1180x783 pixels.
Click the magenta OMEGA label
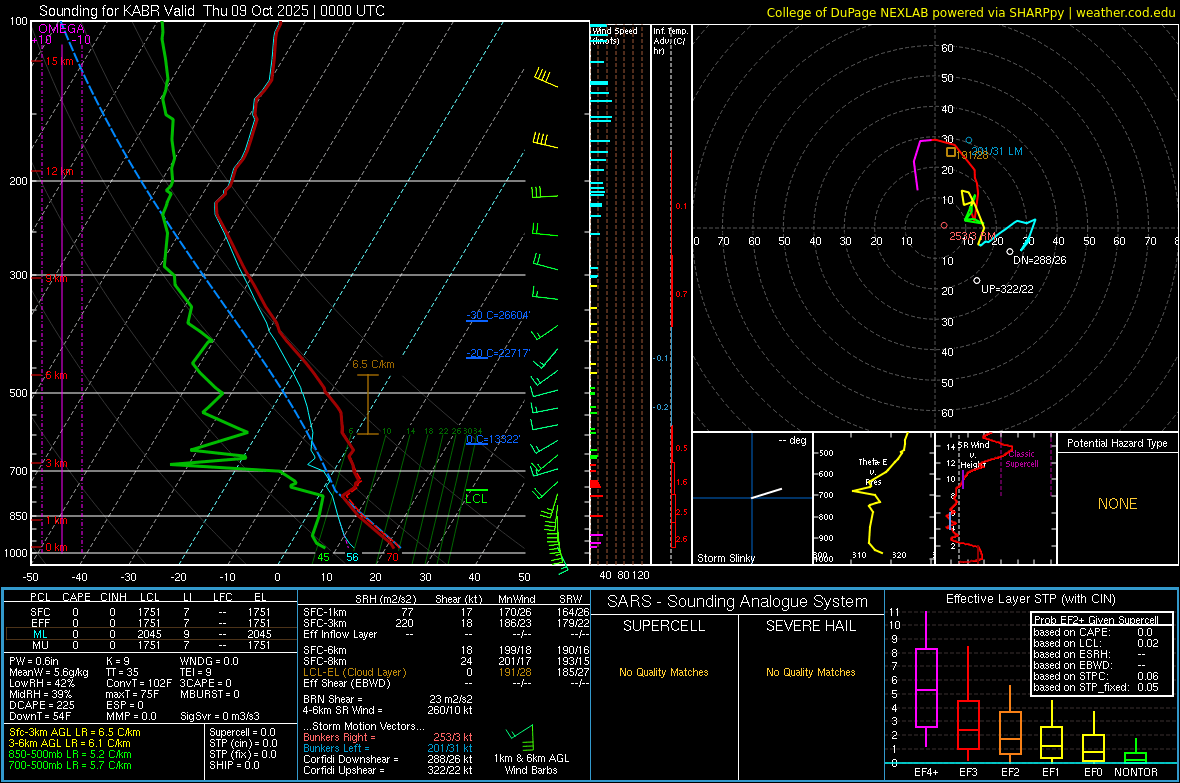pyautogui.click(x=61, y=29)
